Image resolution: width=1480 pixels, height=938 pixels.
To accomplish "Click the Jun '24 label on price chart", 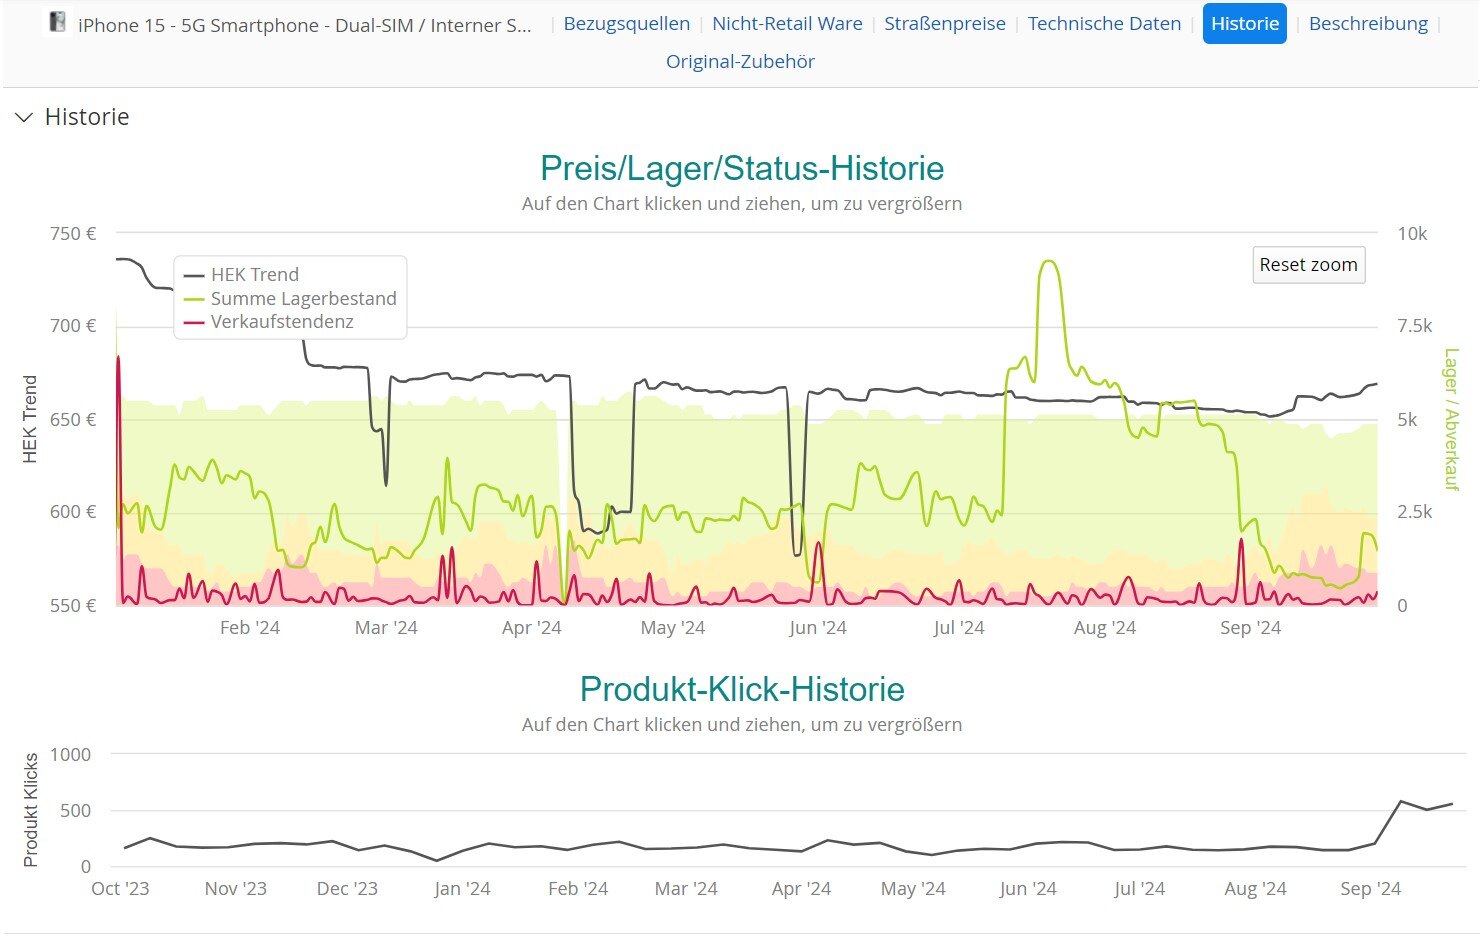I will [818, 628].
